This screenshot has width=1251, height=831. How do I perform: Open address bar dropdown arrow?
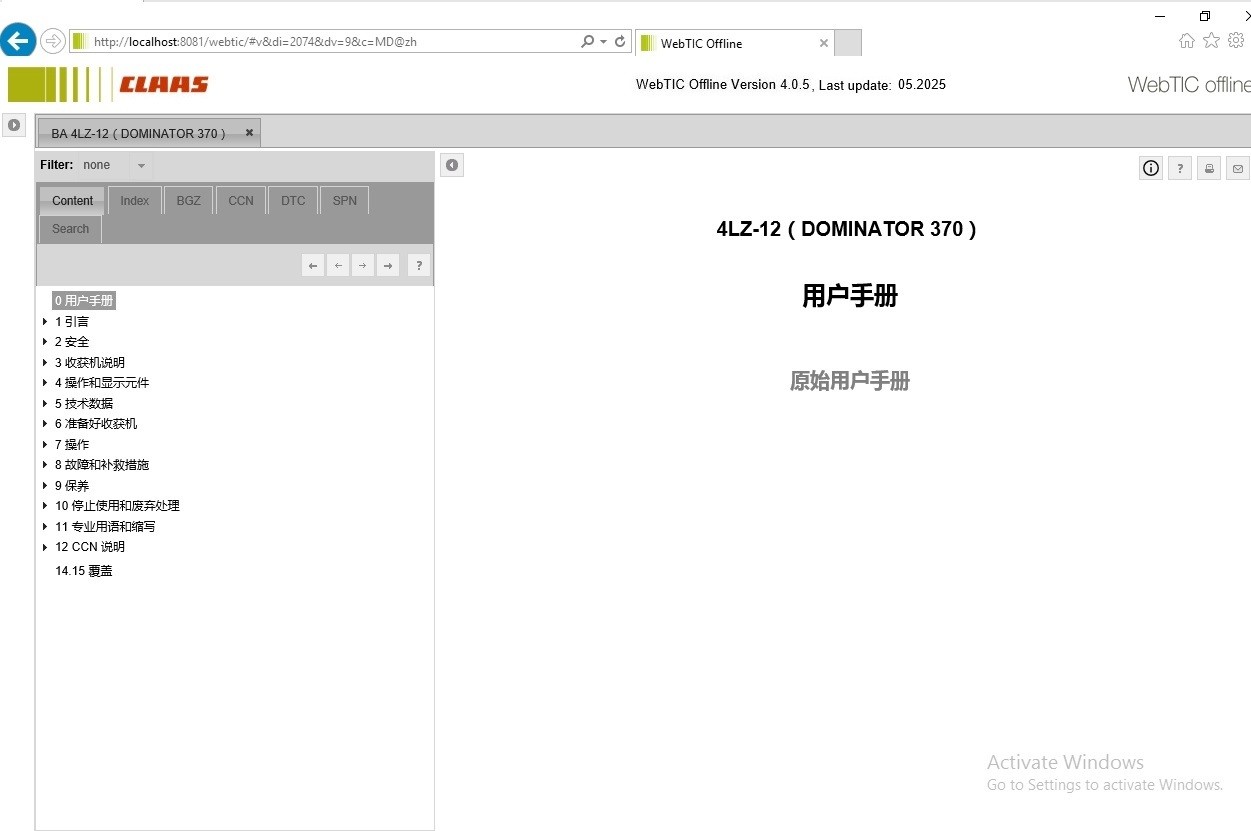coord(604,41)
